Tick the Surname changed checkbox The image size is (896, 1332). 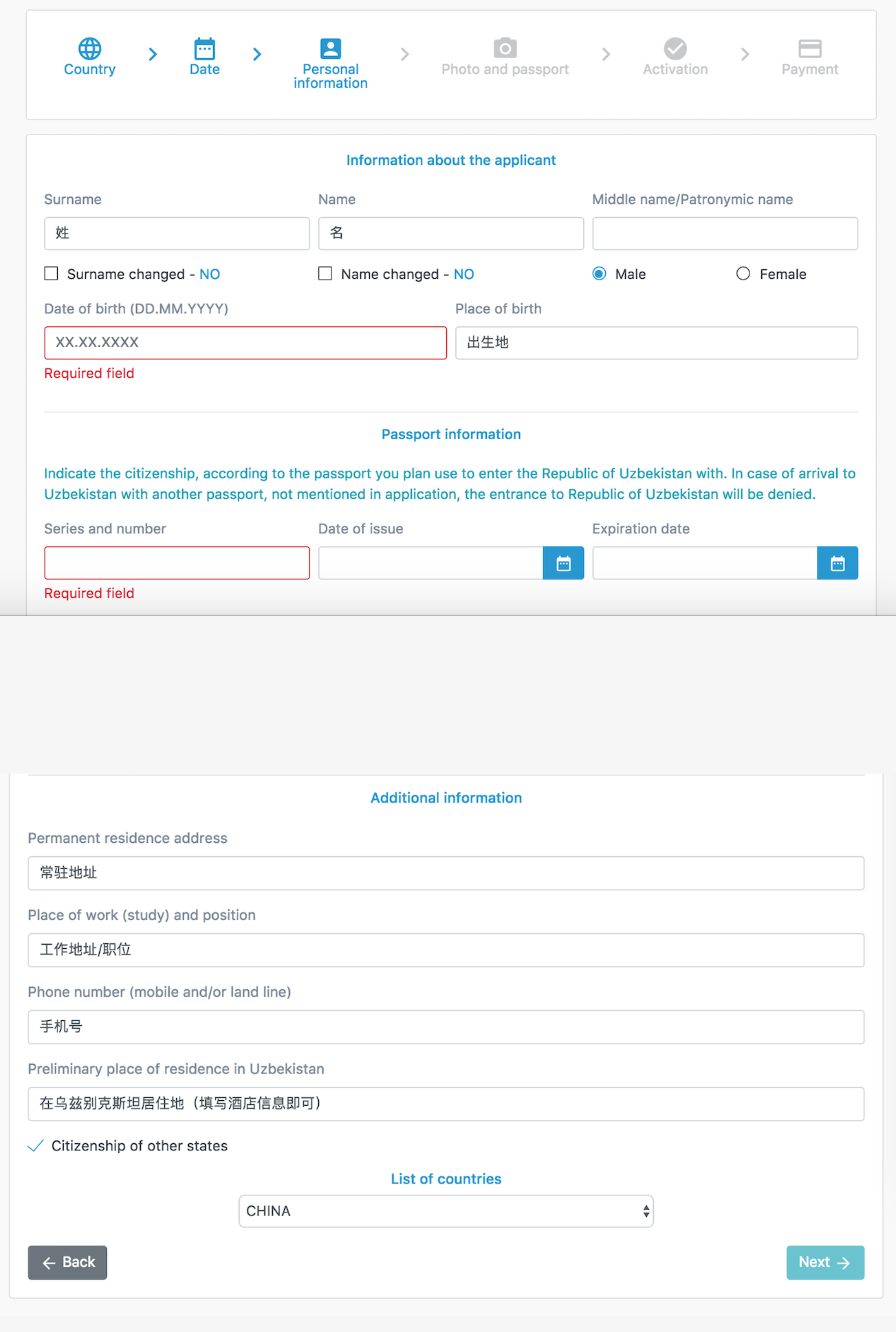[x=51, y=274]
